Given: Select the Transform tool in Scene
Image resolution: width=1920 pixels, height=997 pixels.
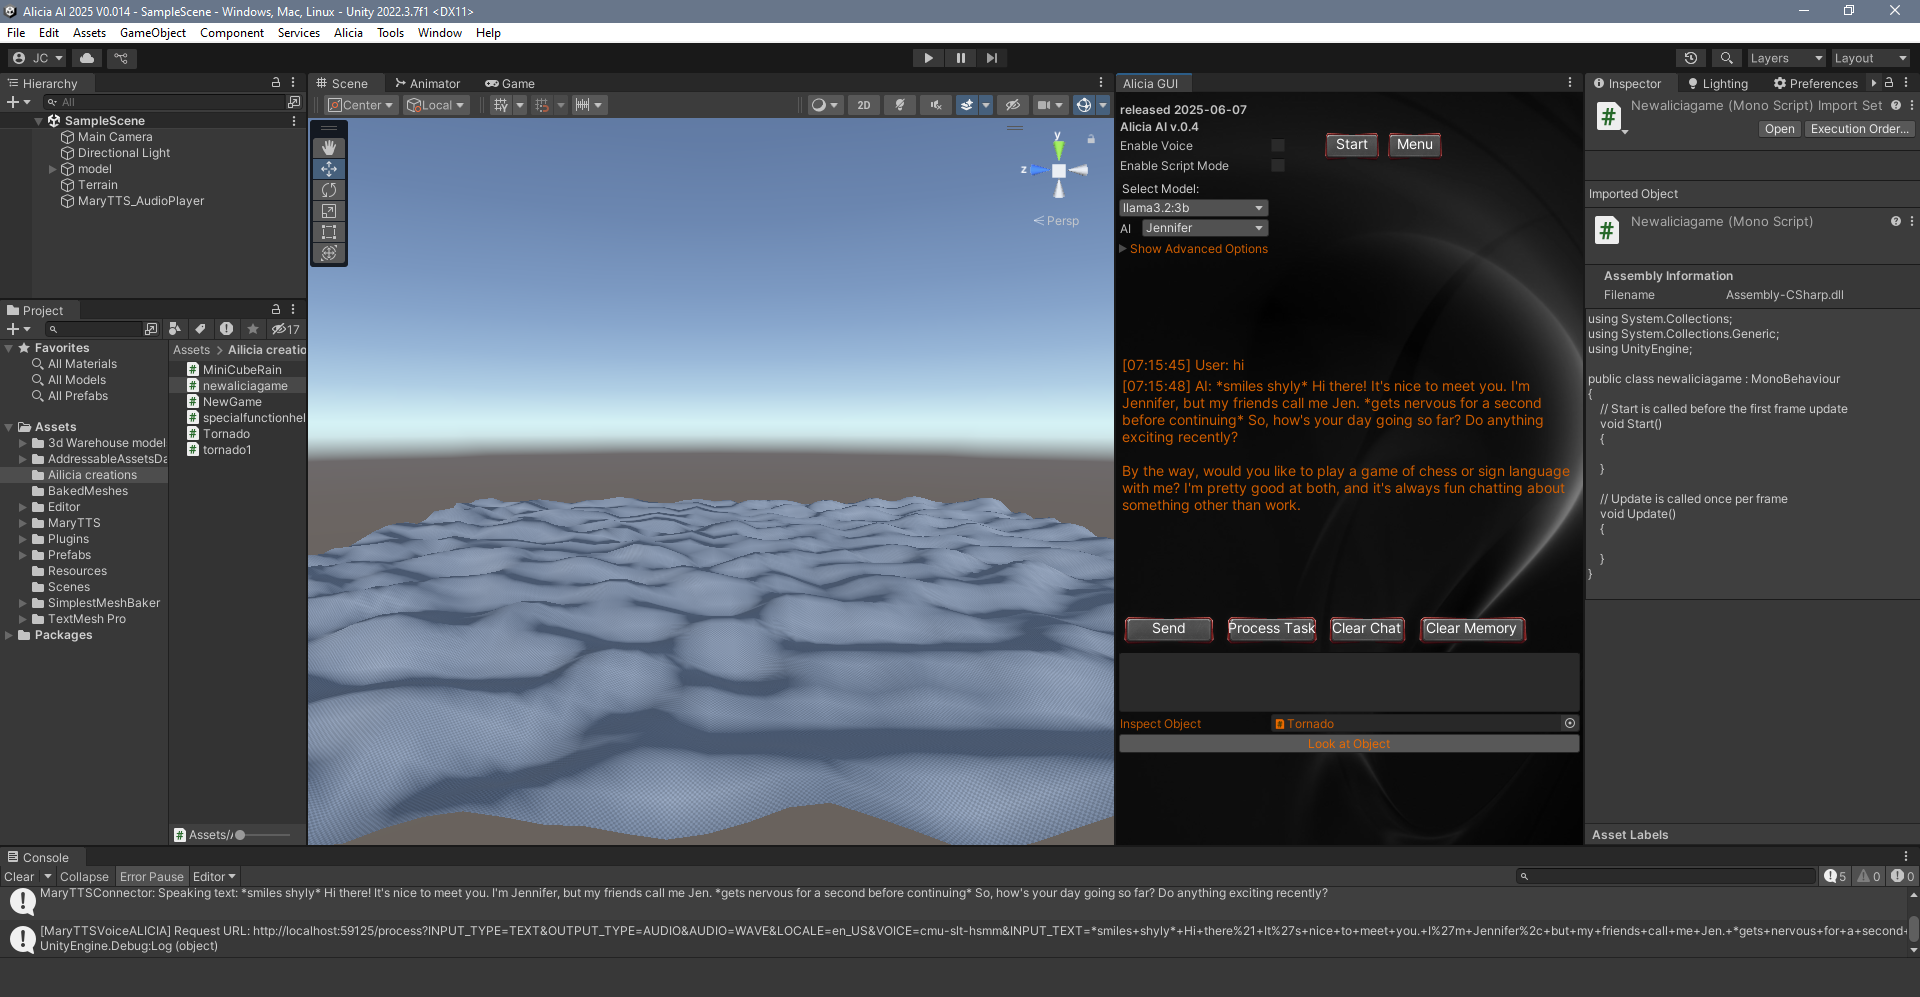Looking at the screenshot, I should [x=329, y=253].
